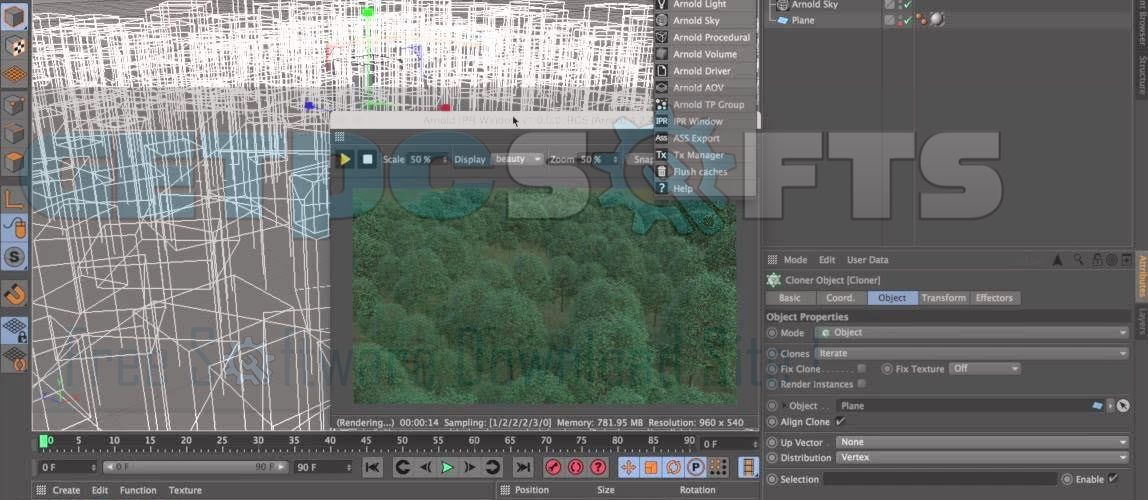Image resolution: width=1148 pixels, height=500 pixels.
Task: Open the Clones dropdown showing Iterate
Action: point(972,353)
